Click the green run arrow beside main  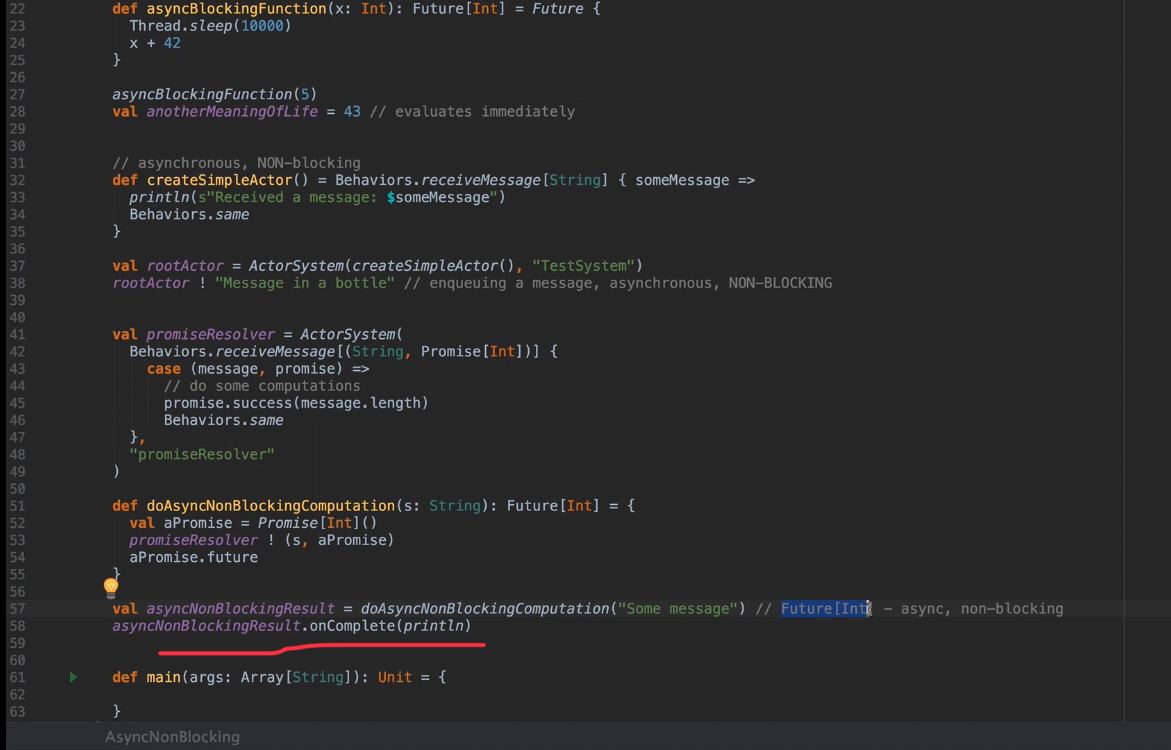point(73,678)
